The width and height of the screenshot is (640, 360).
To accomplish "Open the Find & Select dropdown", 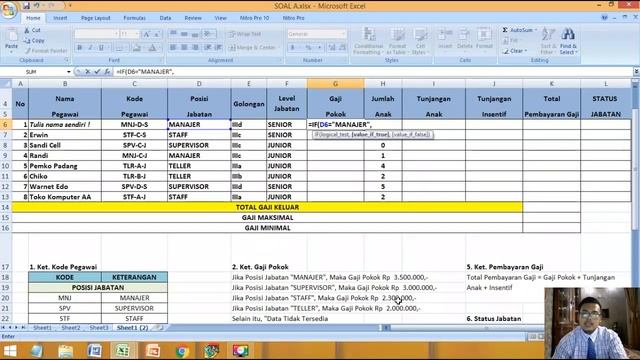I will click(569, 41).
